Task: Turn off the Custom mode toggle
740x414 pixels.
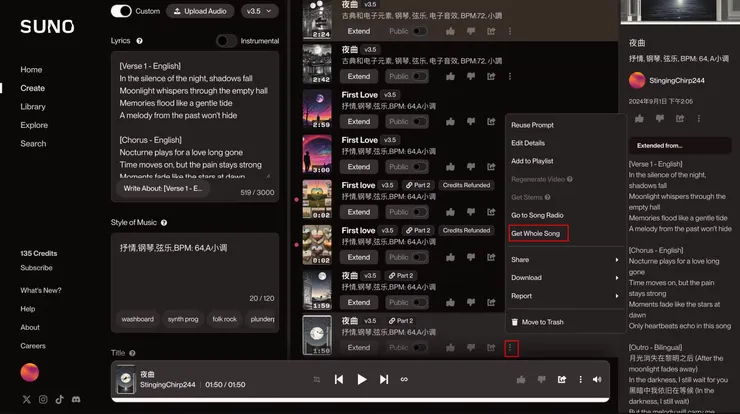Action: (121, 11)
